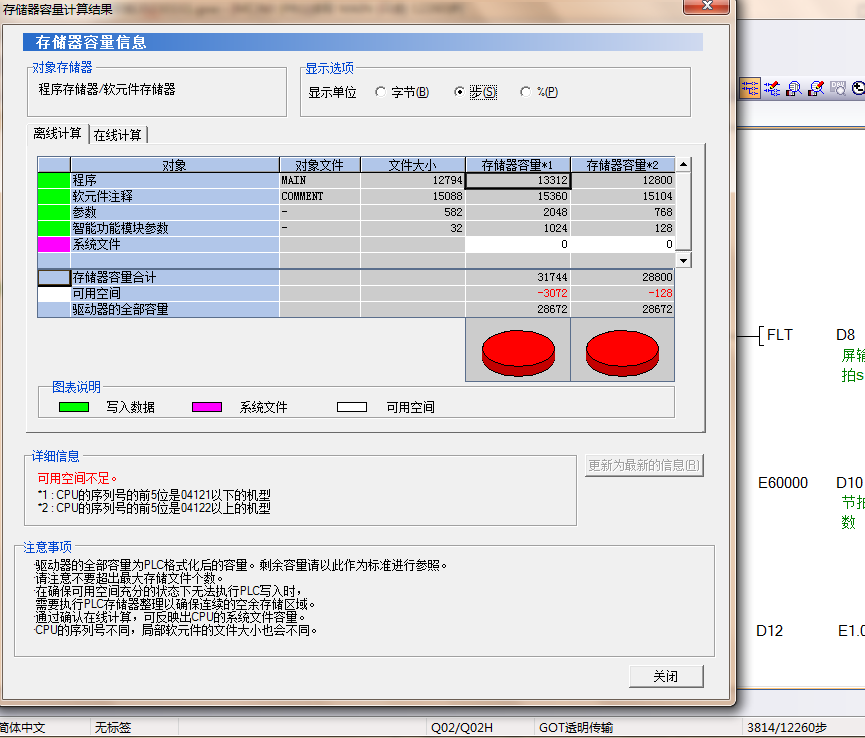Click the right red pie chart for memory capacity *2
This screenshot has height=738, width=865.
[x=622, y=351]
